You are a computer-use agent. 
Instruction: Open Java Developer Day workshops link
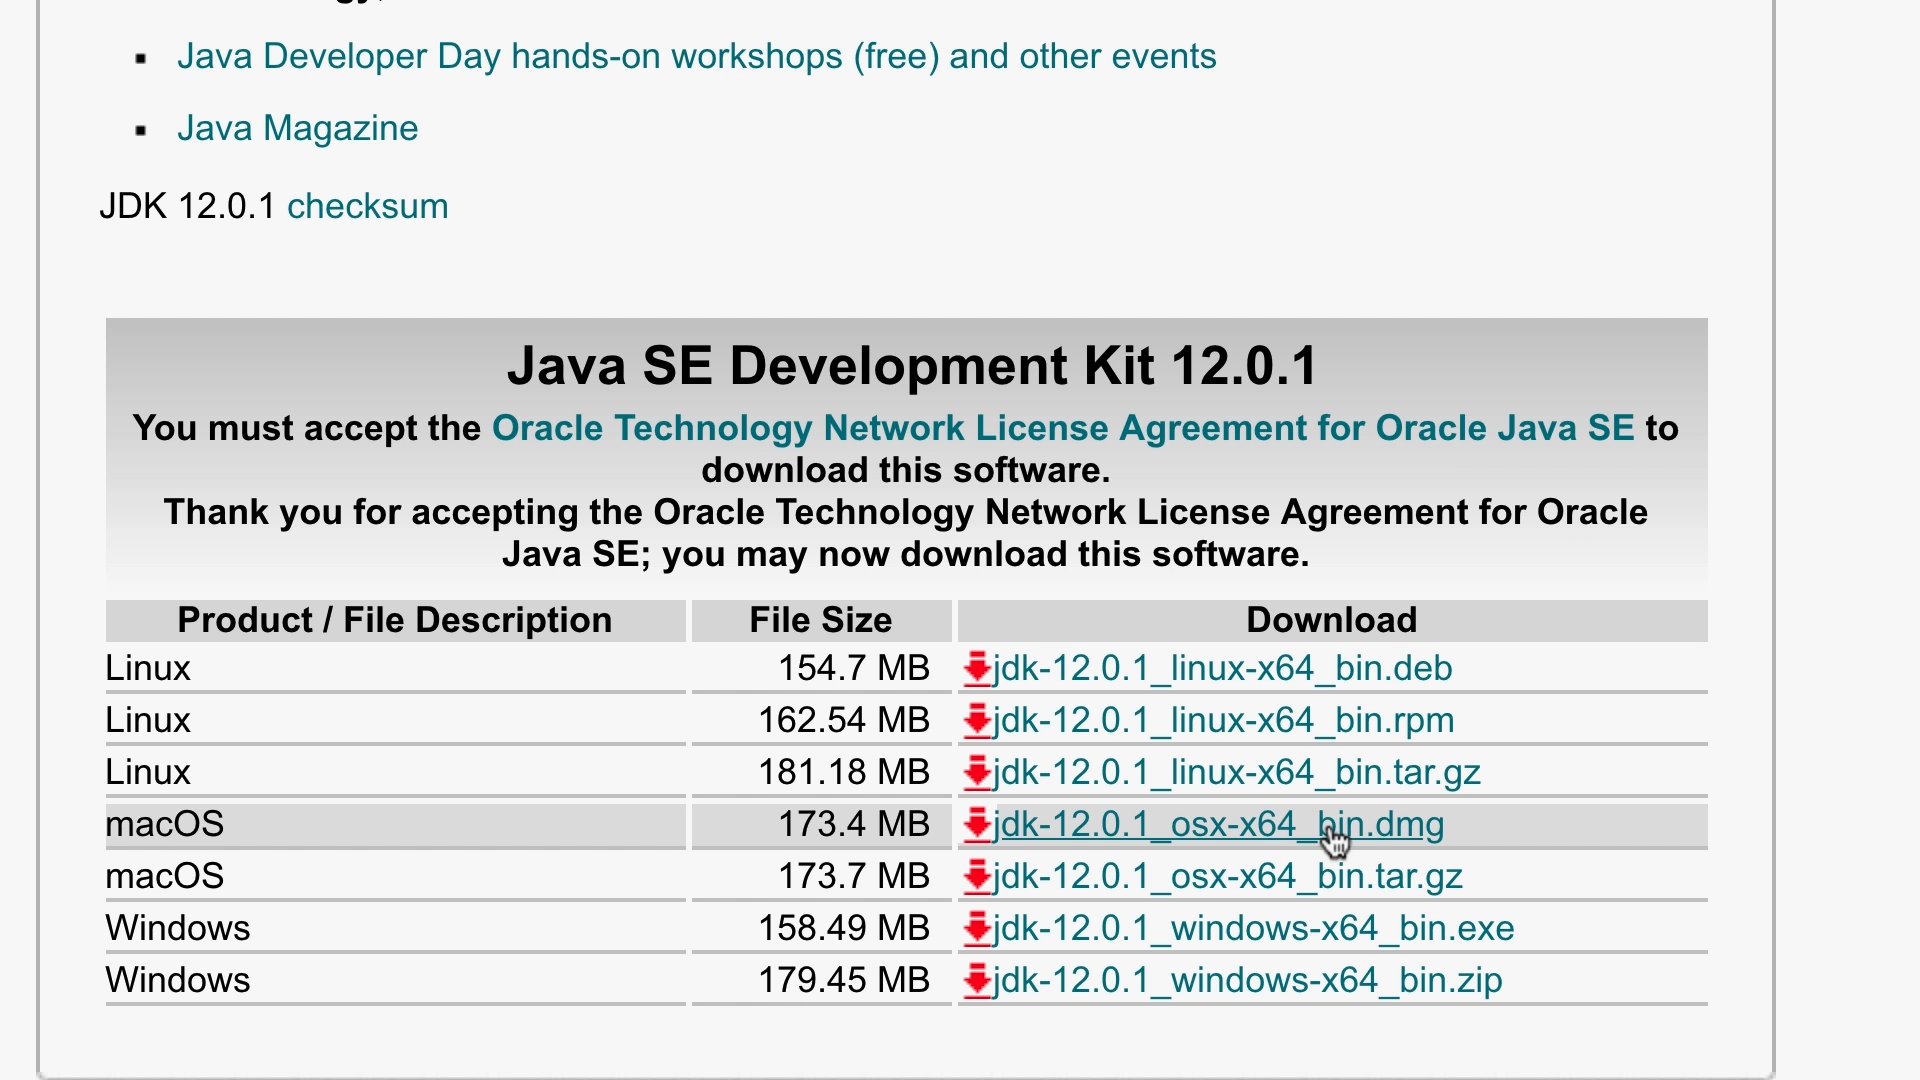tap(696, 56)
